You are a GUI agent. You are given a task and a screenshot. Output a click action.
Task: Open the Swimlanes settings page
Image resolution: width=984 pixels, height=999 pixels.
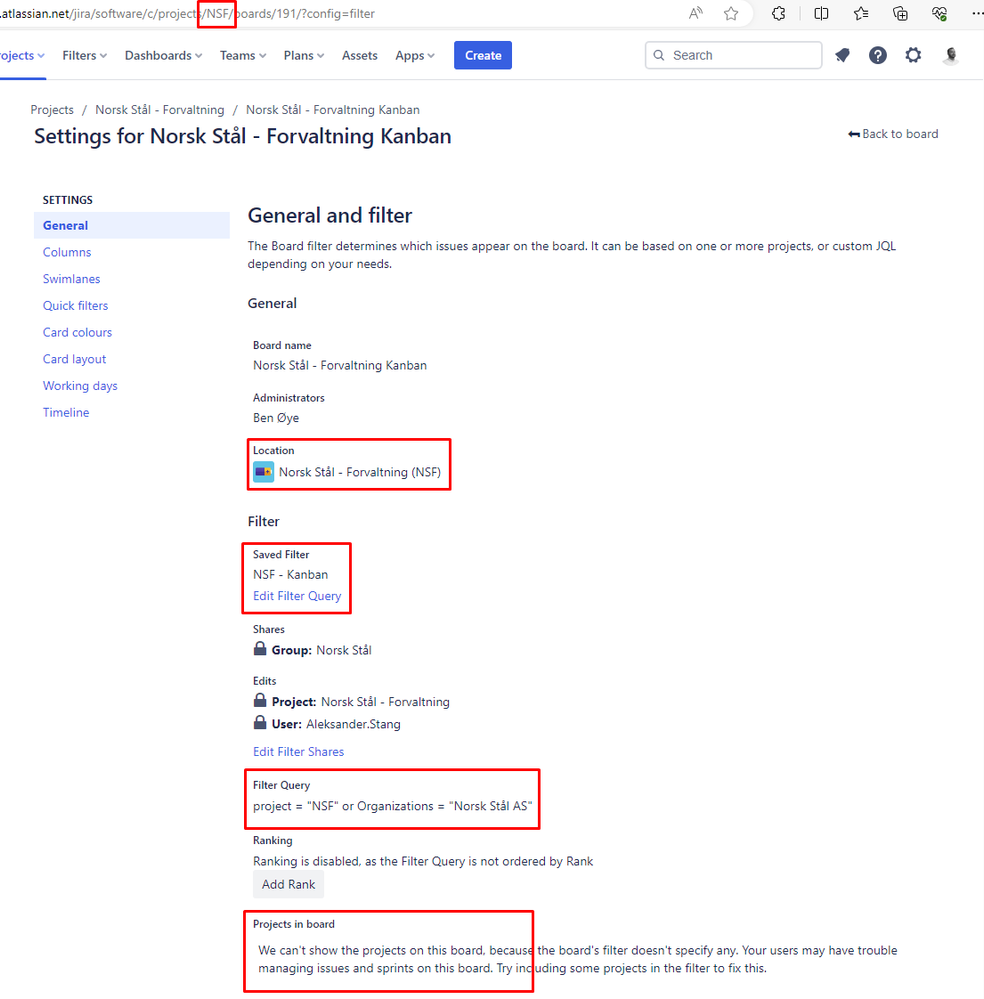[x=71, y=279]
